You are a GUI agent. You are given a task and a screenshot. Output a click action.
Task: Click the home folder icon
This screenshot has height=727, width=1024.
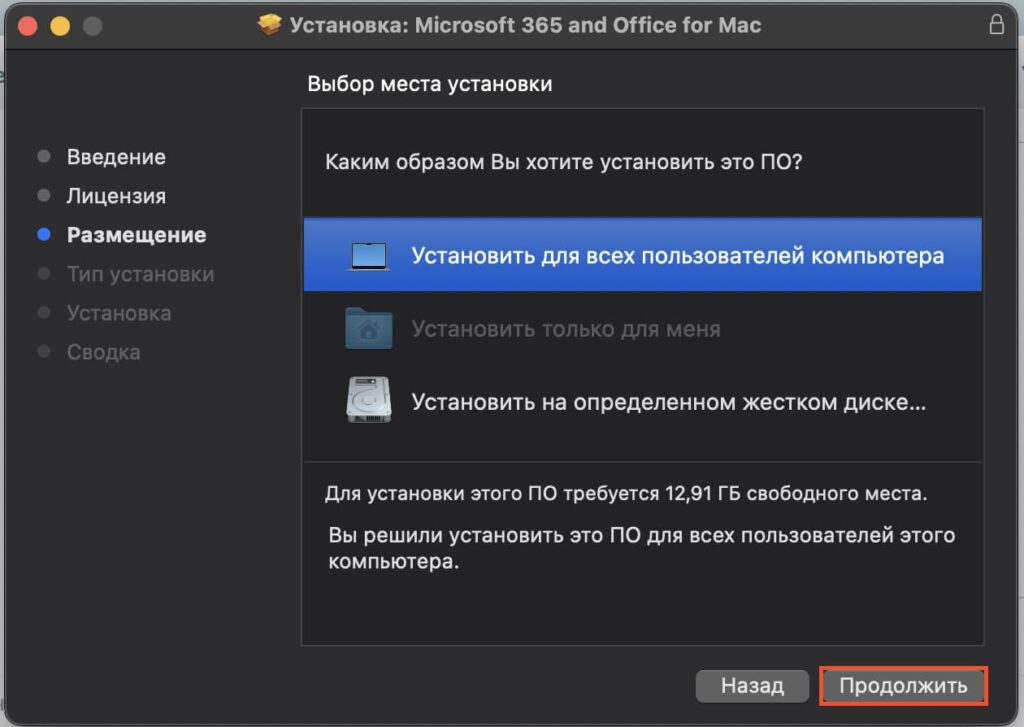368,329
